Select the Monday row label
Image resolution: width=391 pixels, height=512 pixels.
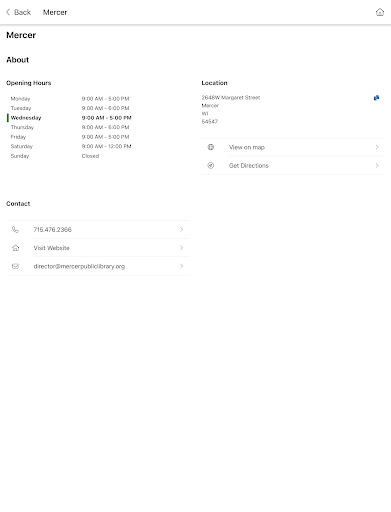pyautogui.click(x=20, y=99)
